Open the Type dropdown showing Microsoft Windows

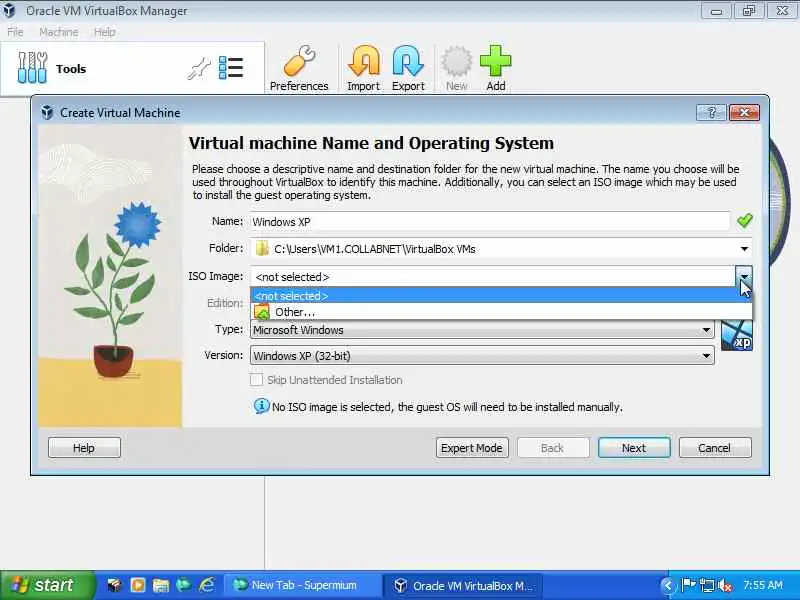(482, 330)
